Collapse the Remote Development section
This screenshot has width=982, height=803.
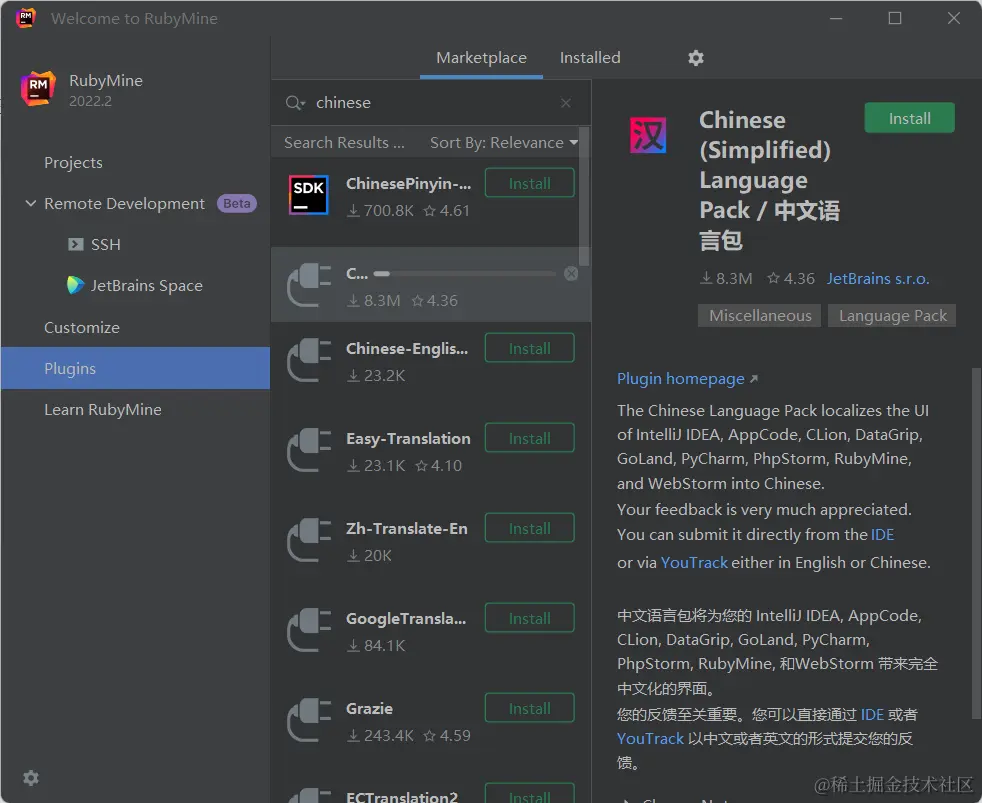coord(29,203)
